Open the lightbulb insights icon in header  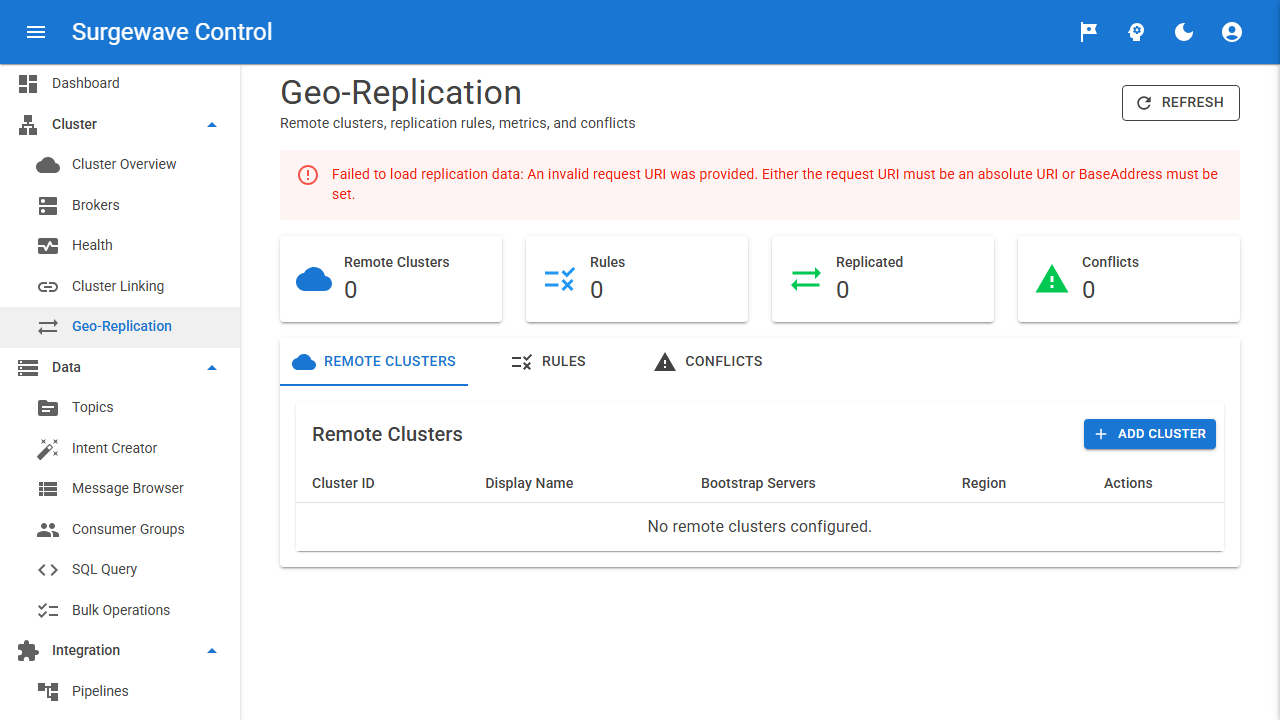coord(1136,32)
